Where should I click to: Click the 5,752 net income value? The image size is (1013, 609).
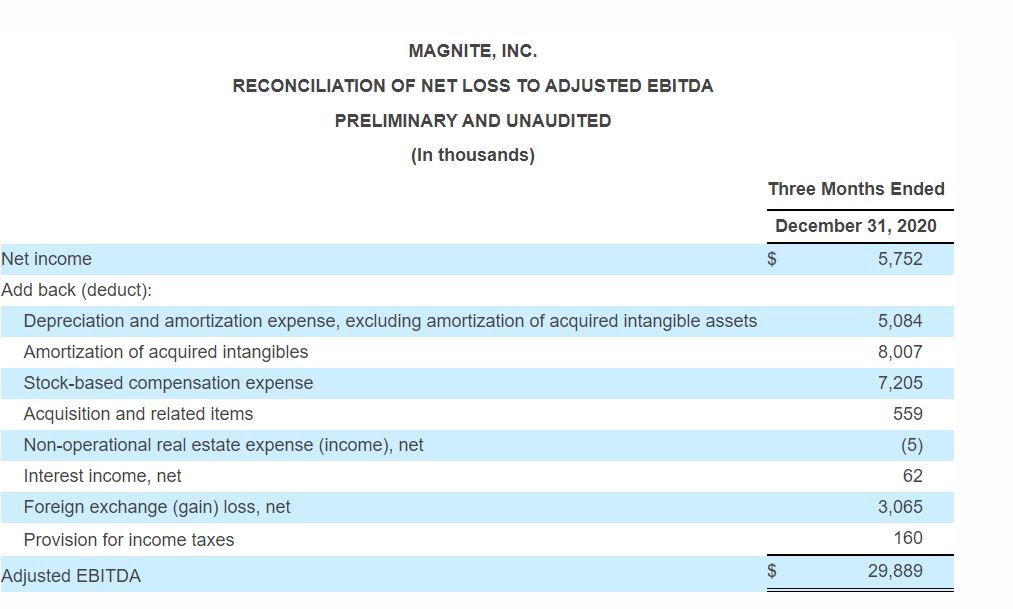point(900,260)
